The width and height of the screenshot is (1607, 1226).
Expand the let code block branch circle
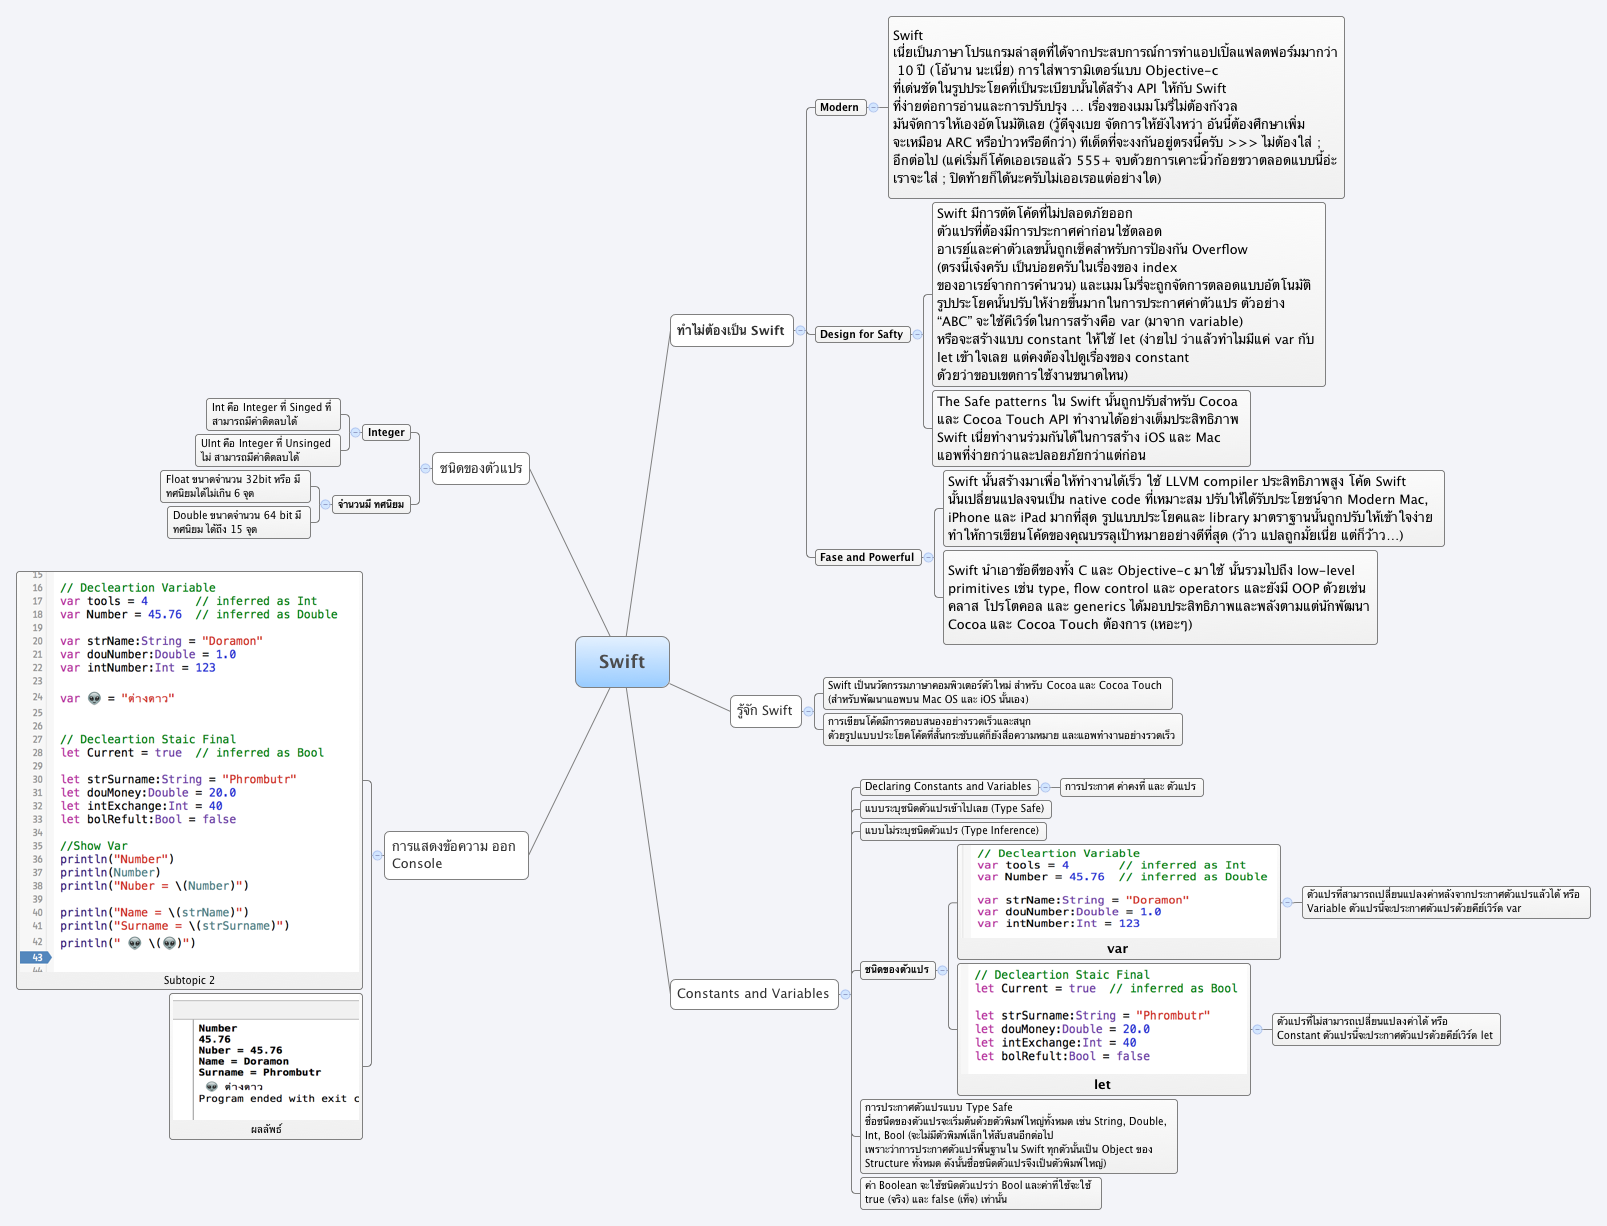1257,1029
